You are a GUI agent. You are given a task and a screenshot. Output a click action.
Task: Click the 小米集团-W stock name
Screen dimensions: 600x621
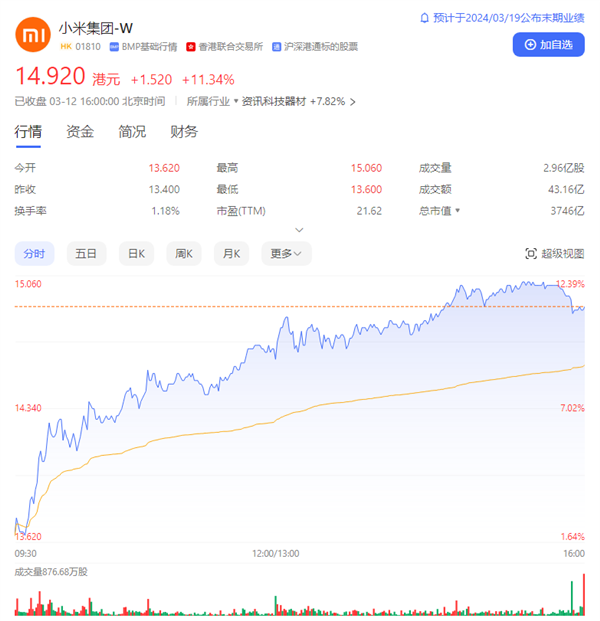tap(96, 28)
